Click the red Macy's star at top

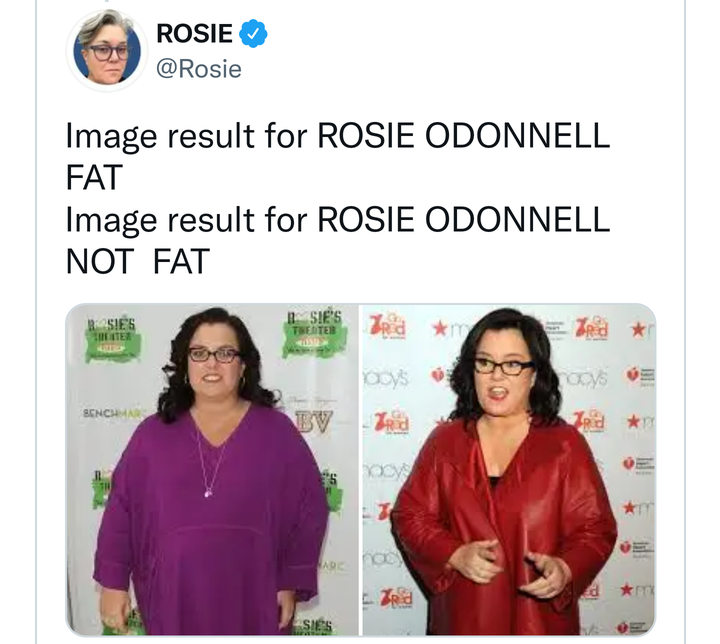[x=440, y=328]
